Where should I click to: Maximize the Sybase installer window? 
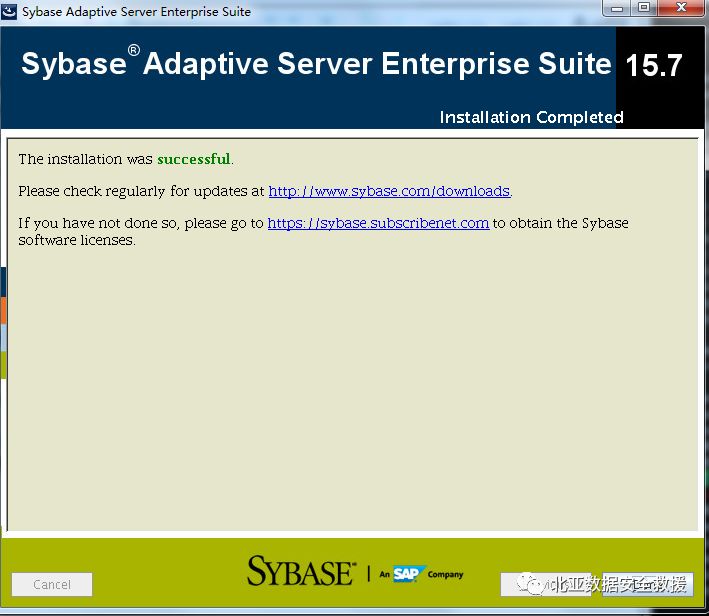pos(644,8)
